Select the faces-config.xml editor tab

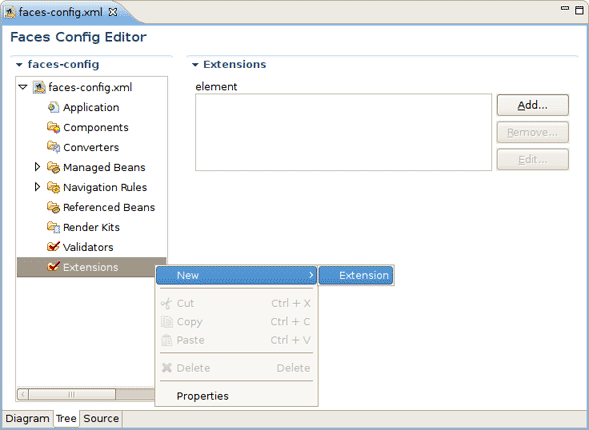tap(60, 12)
